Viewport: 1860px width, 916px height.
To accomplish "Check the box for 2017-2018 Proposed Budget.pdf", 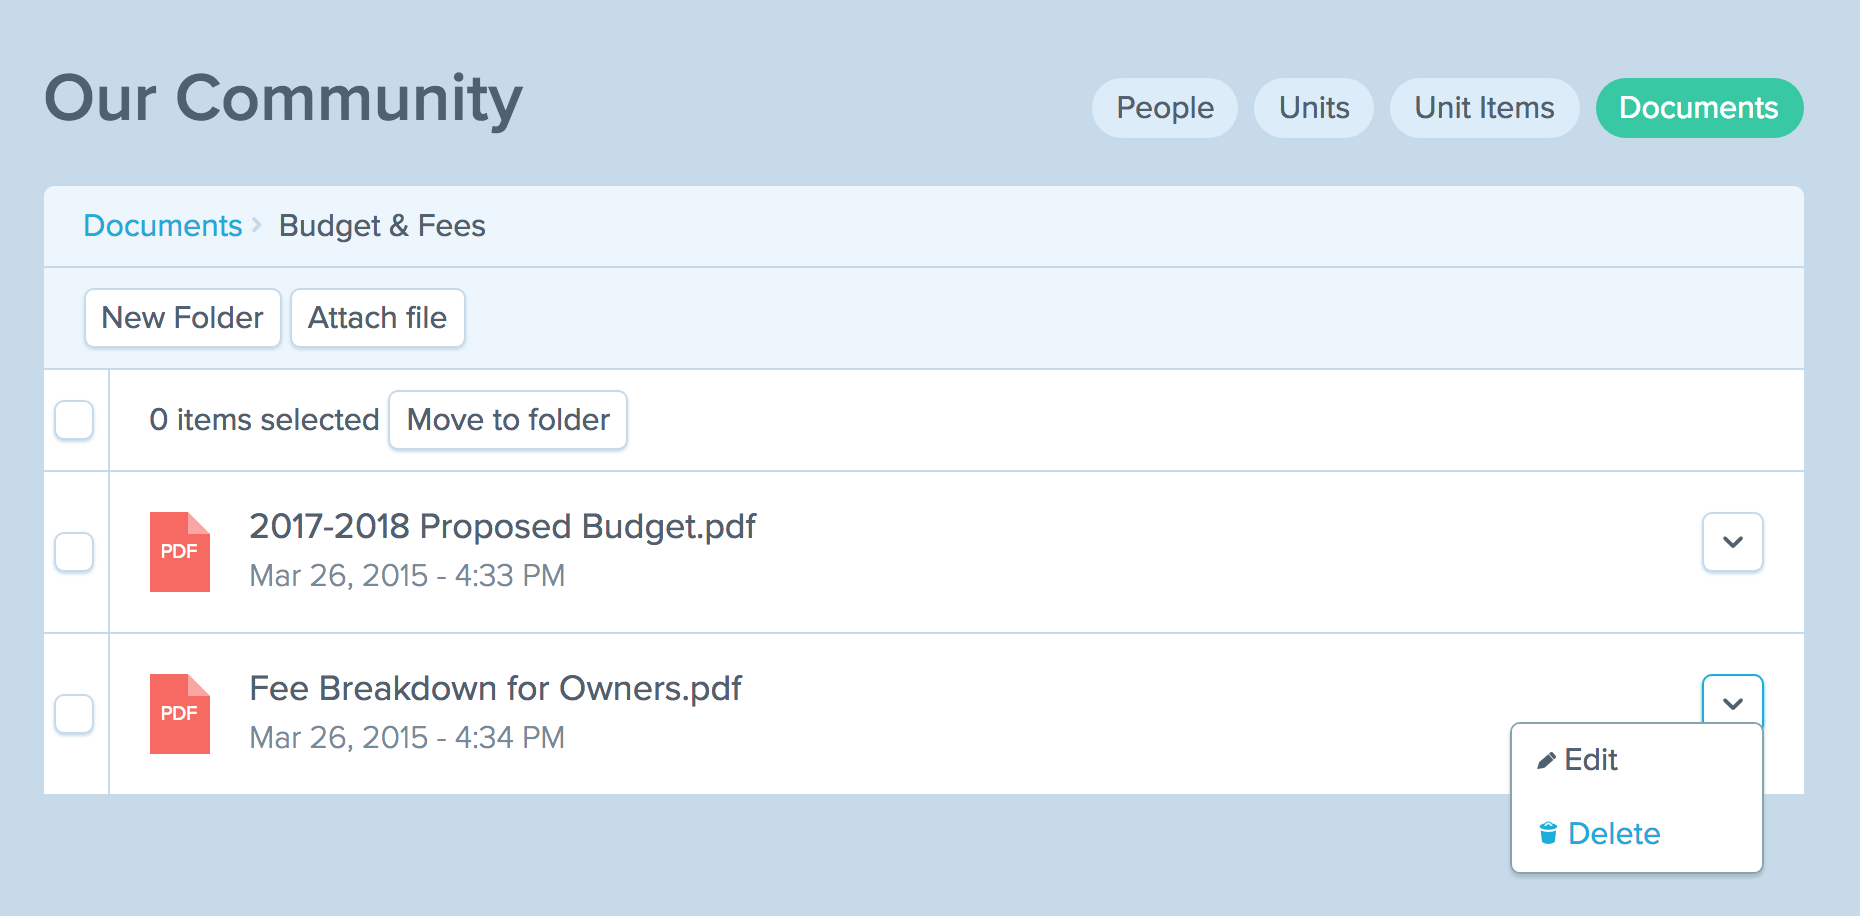I will [74, 552].
